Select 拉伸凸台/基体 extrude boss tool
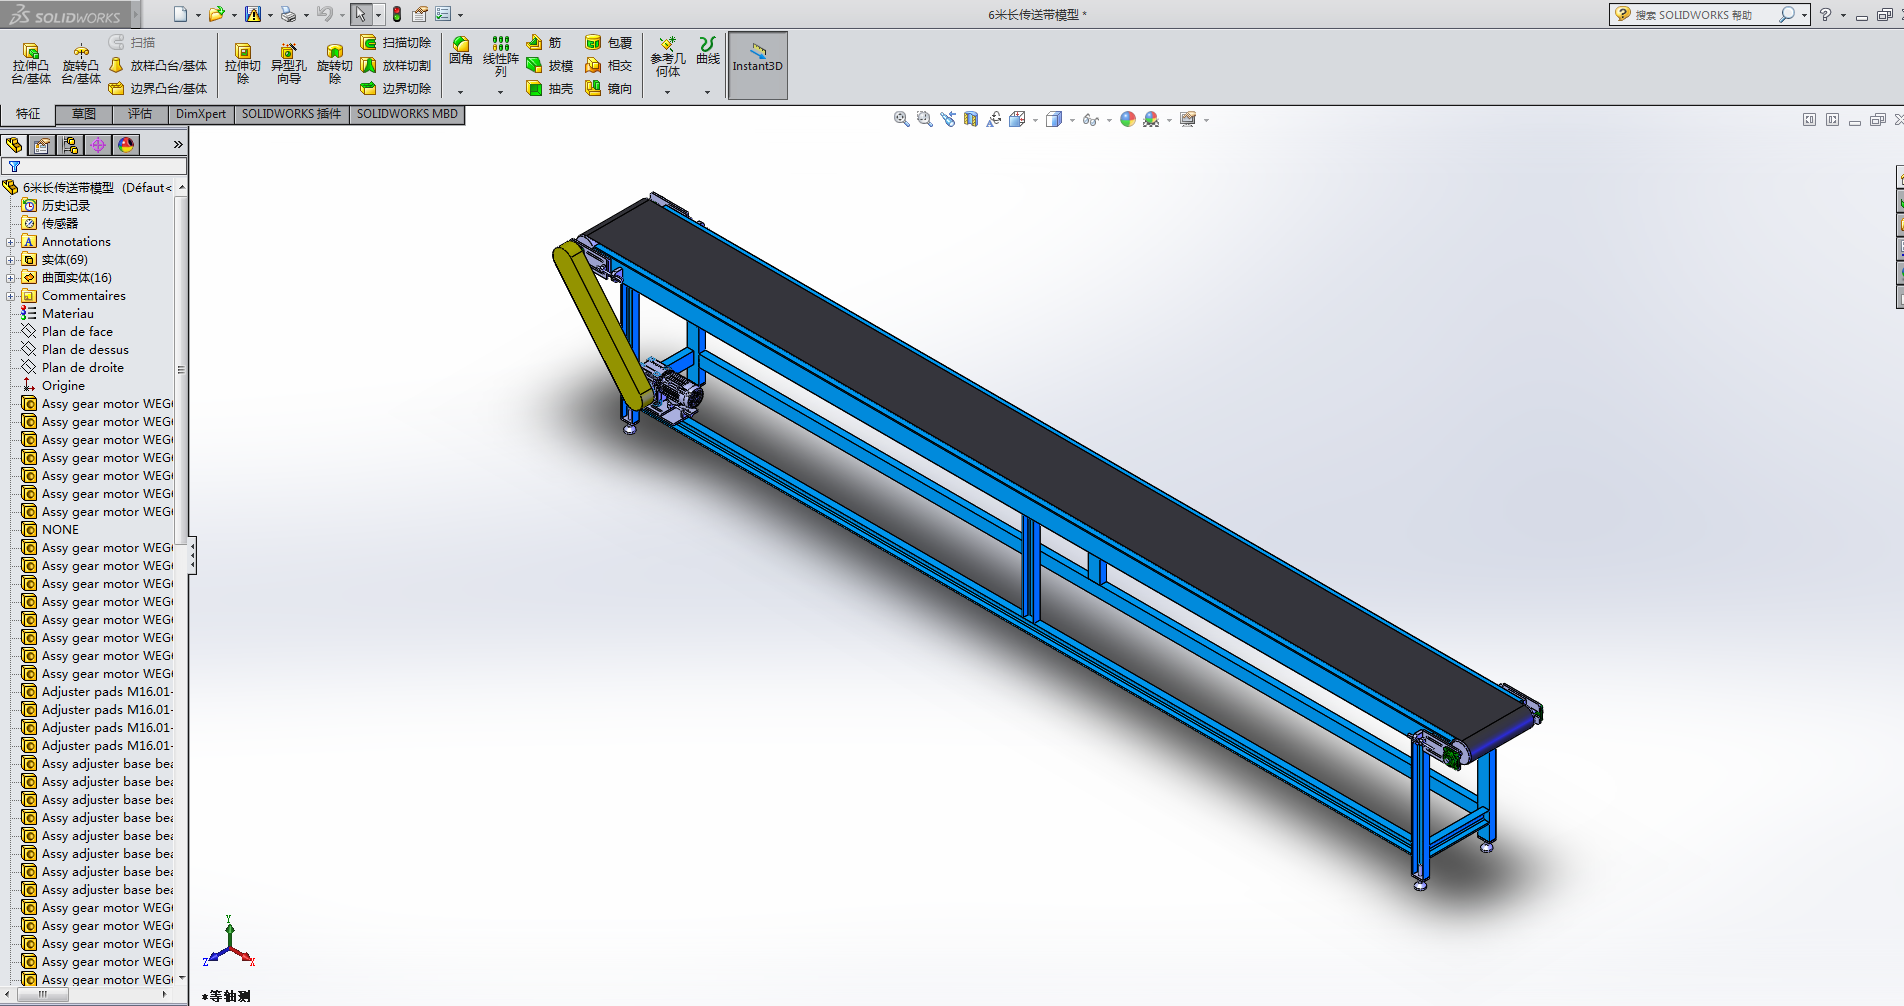Viewport: 1904px width, 1006px height. [31, 64]
